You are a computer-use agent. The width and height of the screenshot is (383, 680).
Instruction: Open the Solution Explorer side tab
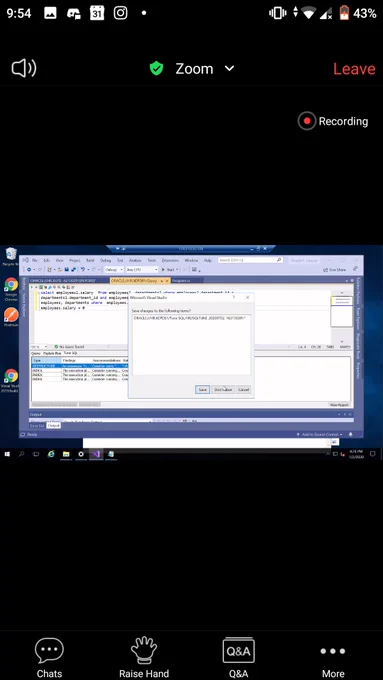click(359, 291)
